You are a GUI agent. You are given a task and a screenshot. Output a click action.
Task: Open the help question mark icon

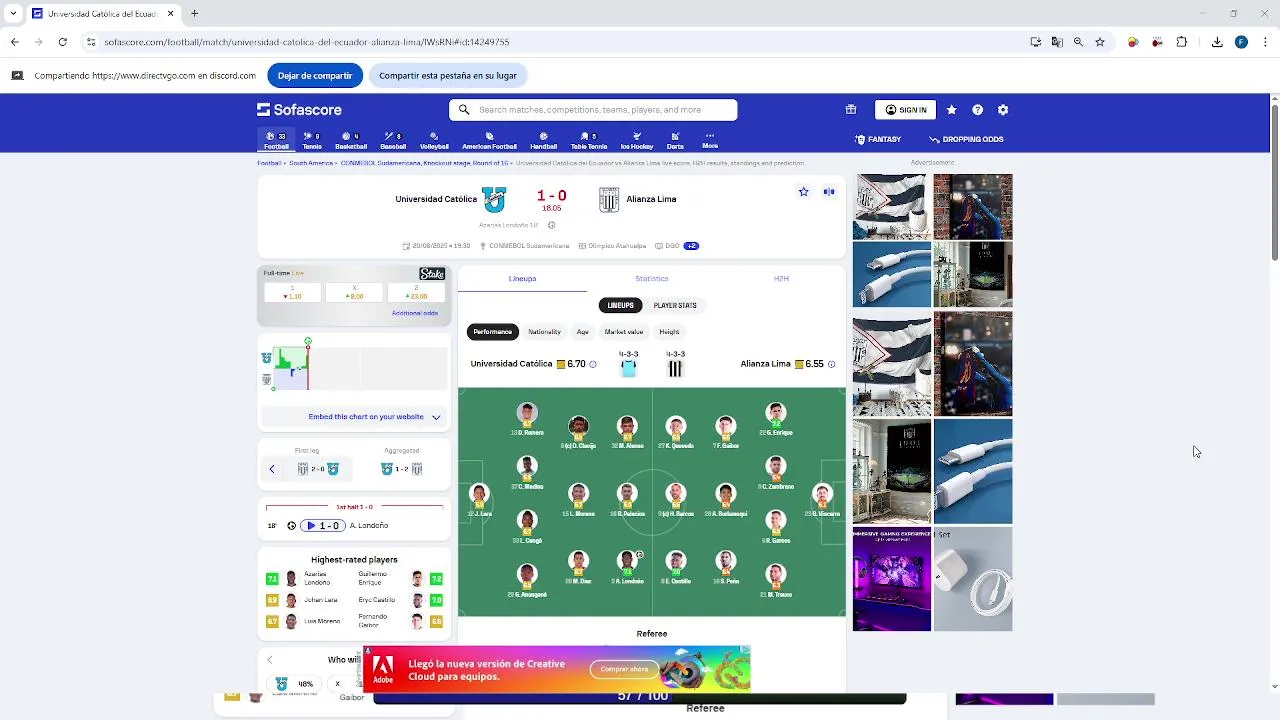[x=977, y=110]
